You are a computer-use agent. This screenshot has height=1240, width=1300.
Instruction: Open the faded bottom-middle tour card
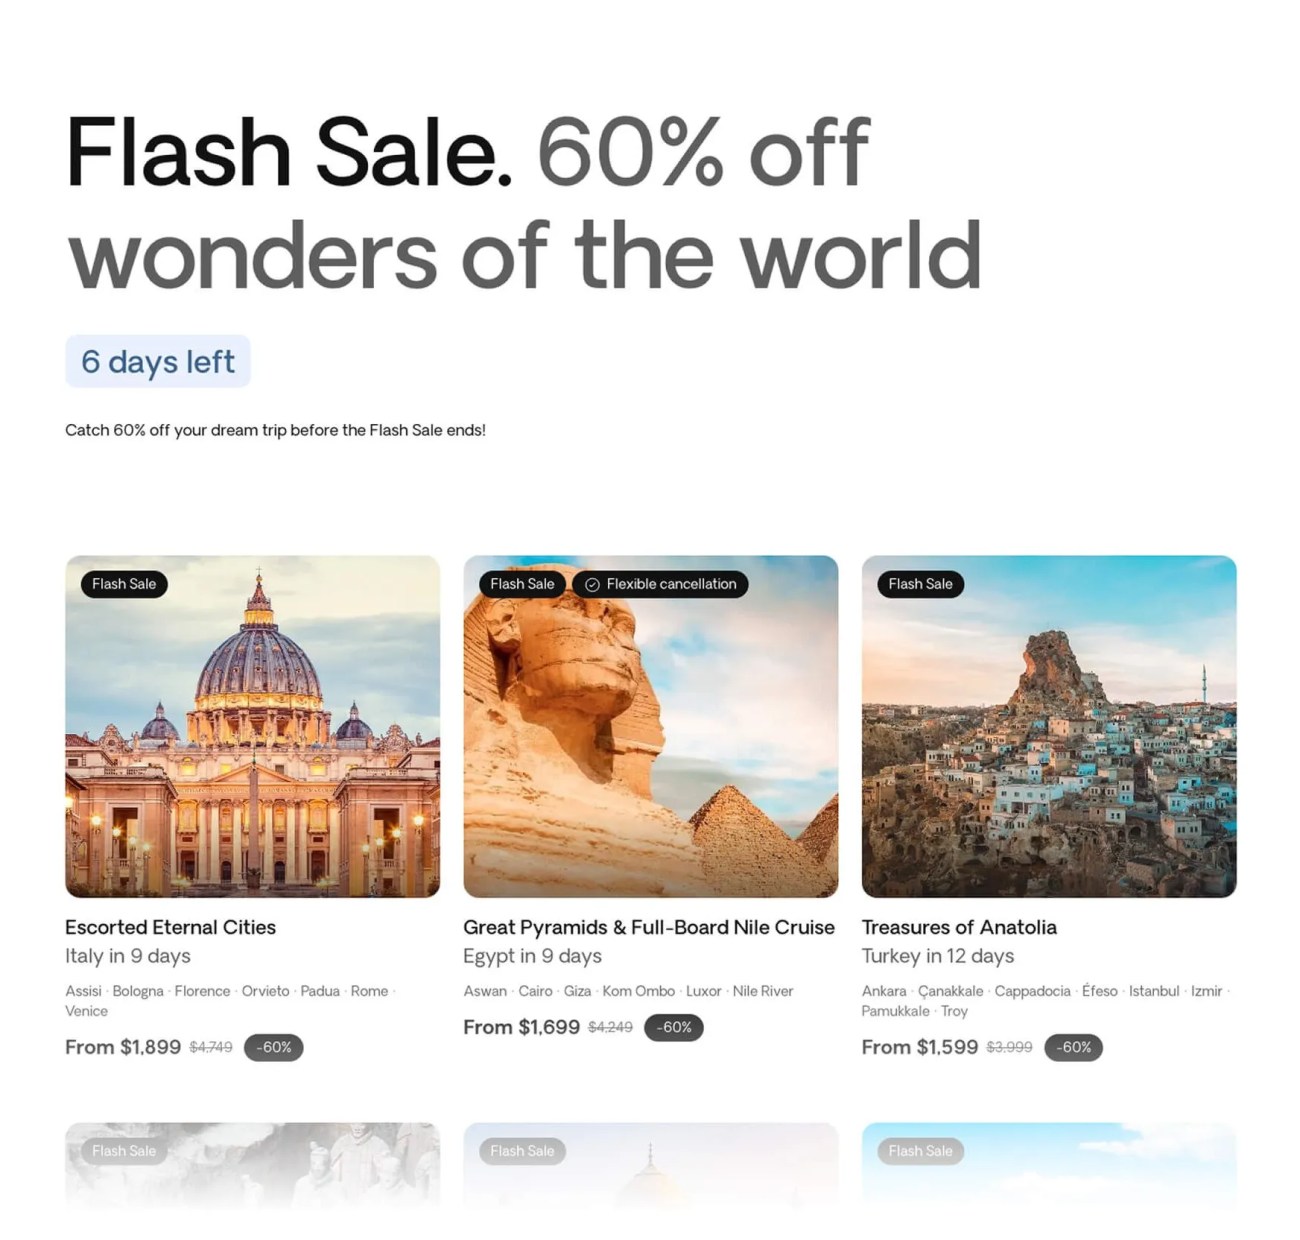click(x=650, y=1165)
